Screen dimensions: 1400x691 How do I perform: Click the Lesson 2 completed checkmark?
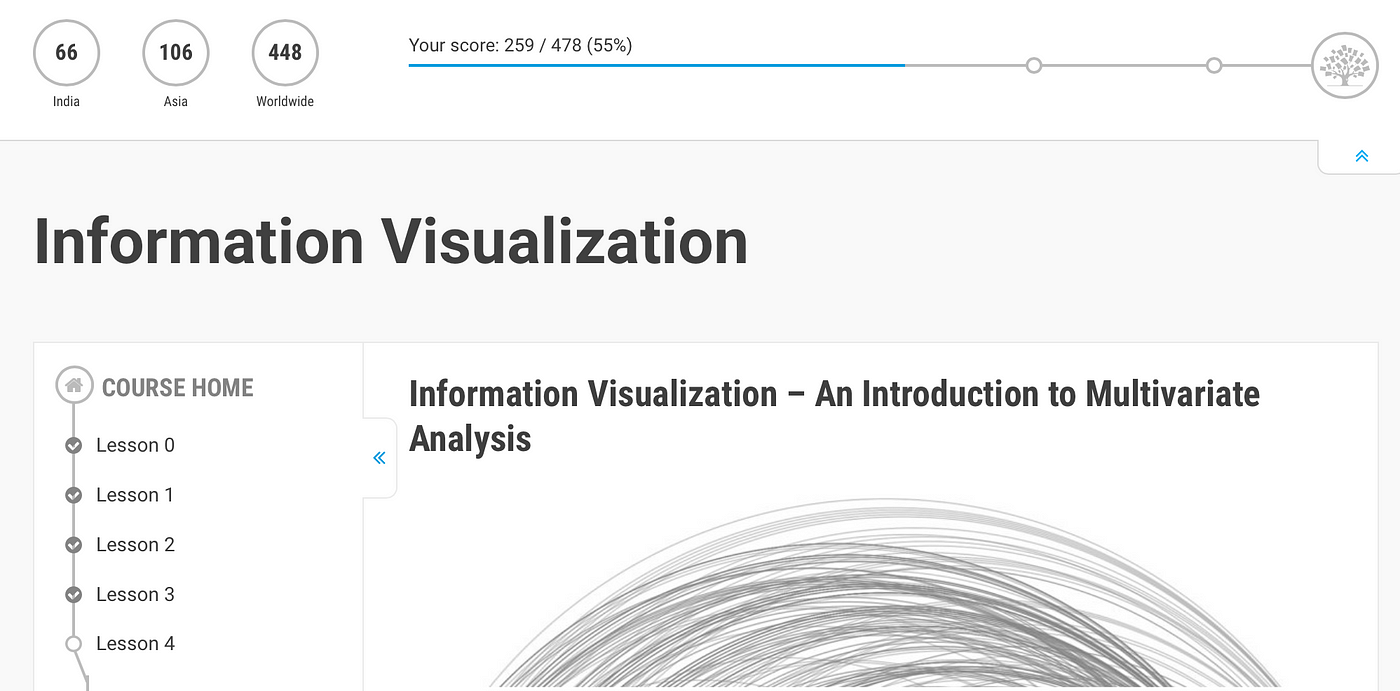click(x=73, y=545)
